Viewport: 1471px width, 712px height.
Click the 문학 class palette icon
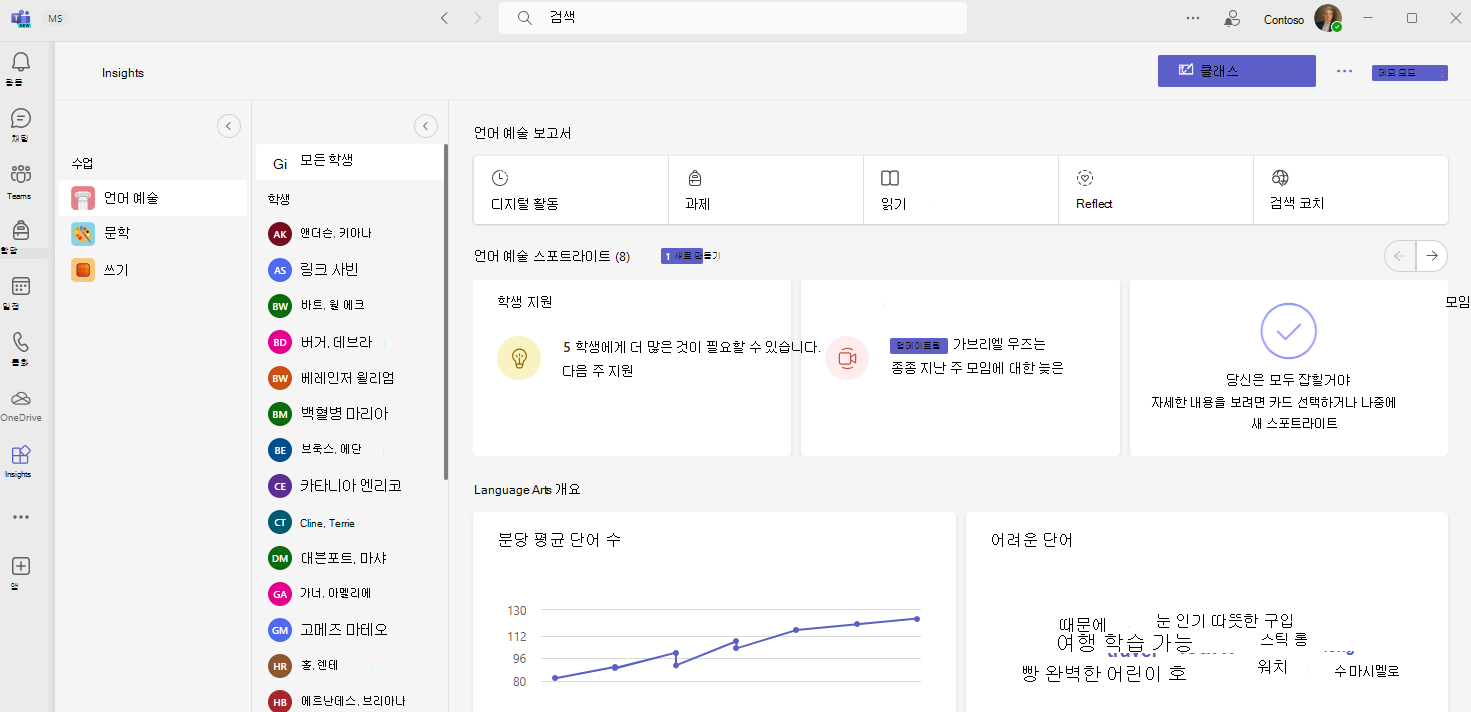point(83,233)
